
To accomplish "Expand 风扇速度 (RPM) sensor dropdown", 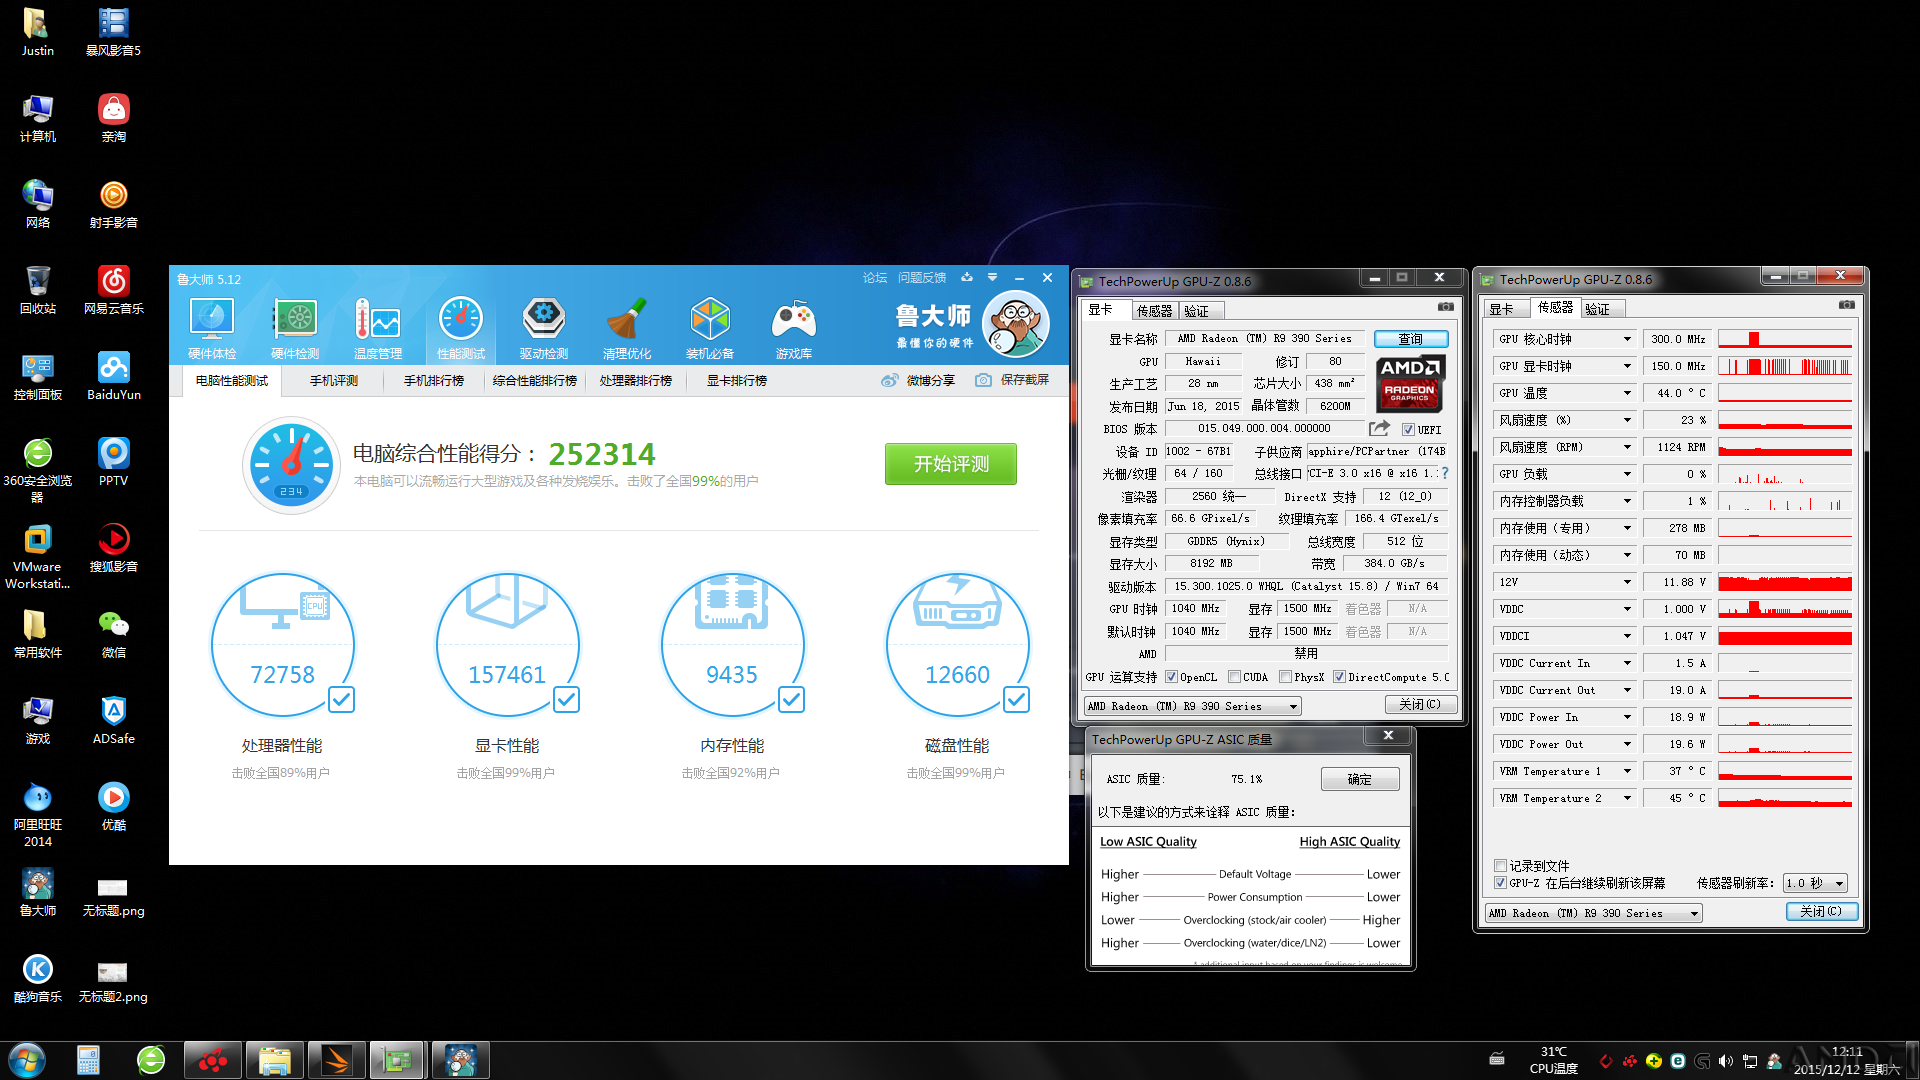I will (x=1627, y=447).
